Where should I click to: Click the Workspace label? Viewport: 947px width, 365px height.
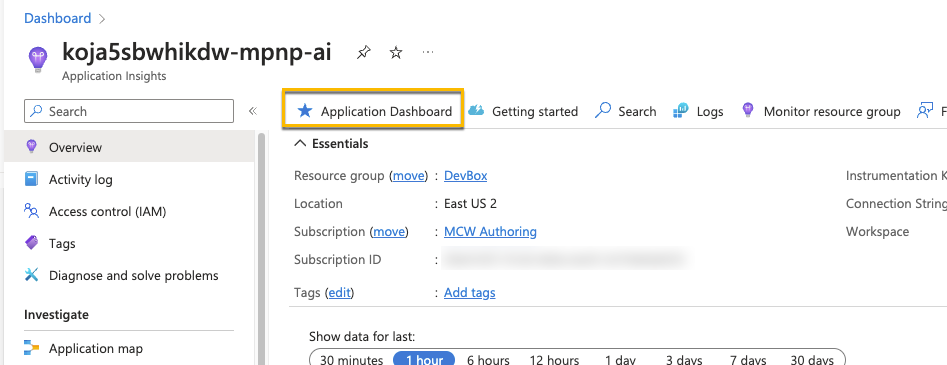(878, 231)
